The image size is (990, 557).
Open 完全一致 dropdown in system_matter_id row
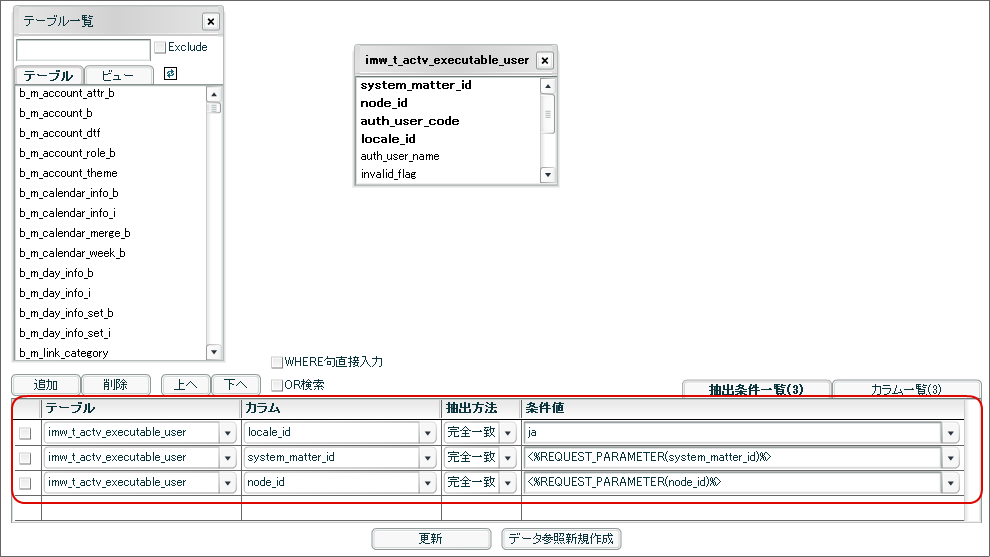(x=508, y=458)
